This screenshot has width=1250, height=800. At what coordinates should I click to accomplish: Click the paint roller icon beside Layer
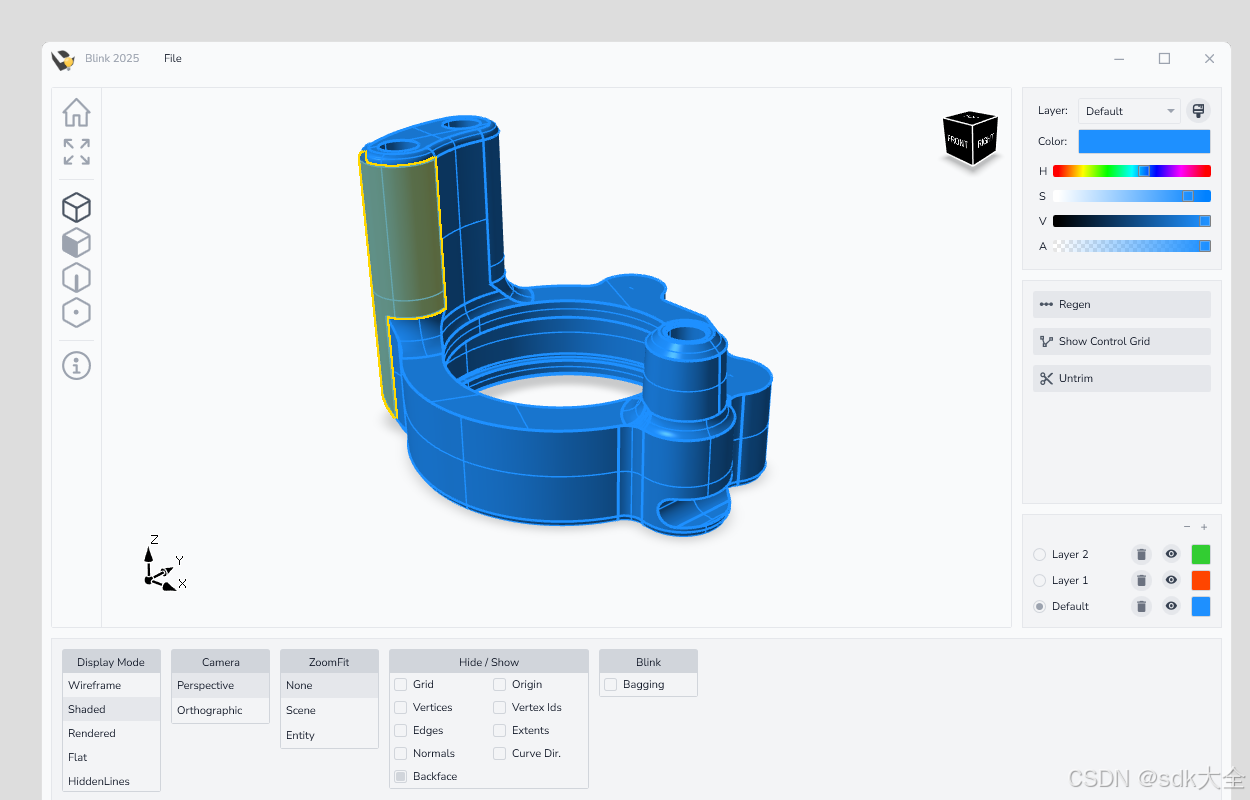pyautogui.click(x=1198, y=111)
